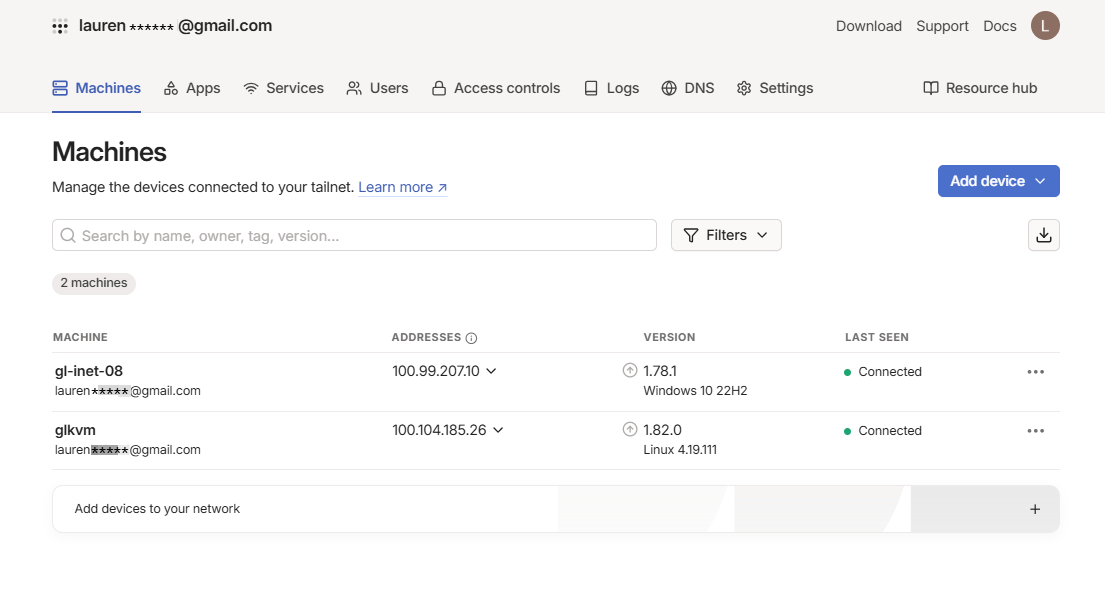Open the three-dot menu for glkvm
Image resolution: width=1111 pixels, height=599 pixels.
[x=1035, y=431]
